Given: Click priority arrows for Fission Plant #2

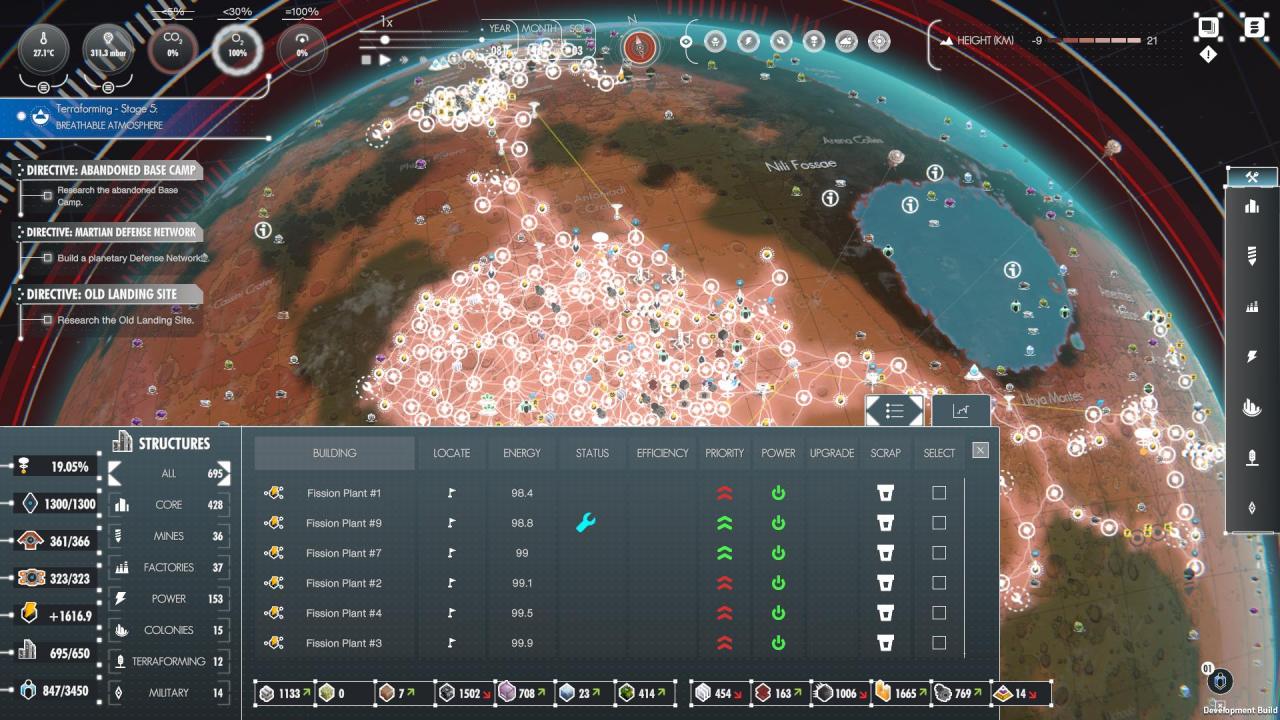Looking at the screenshot, I should [725, 583].
